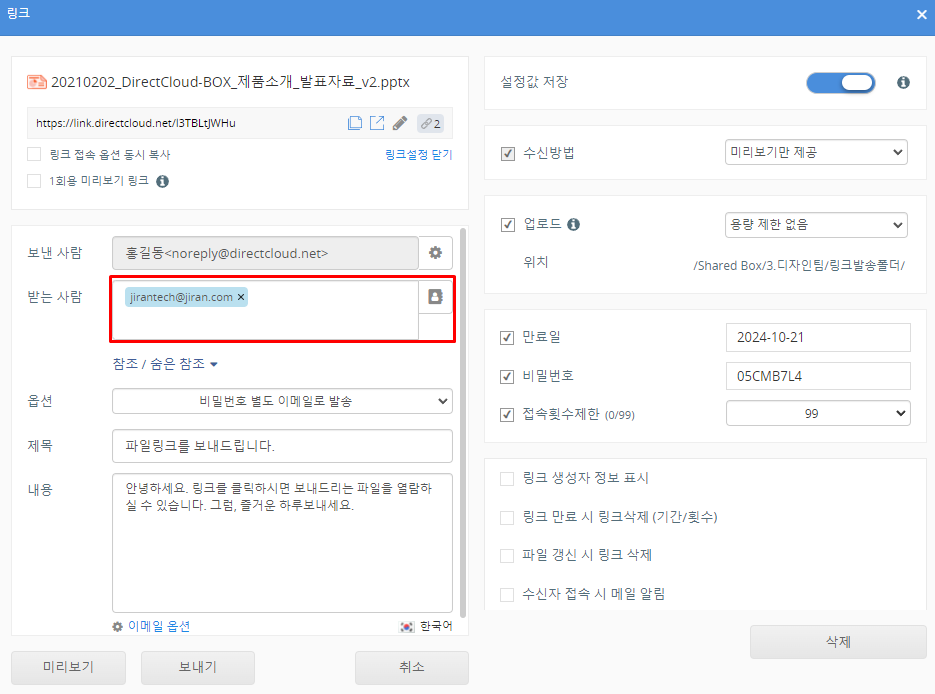Click the 제목 subject input field
The width and height of the screenshot is (935, 694).
point(282,446)
